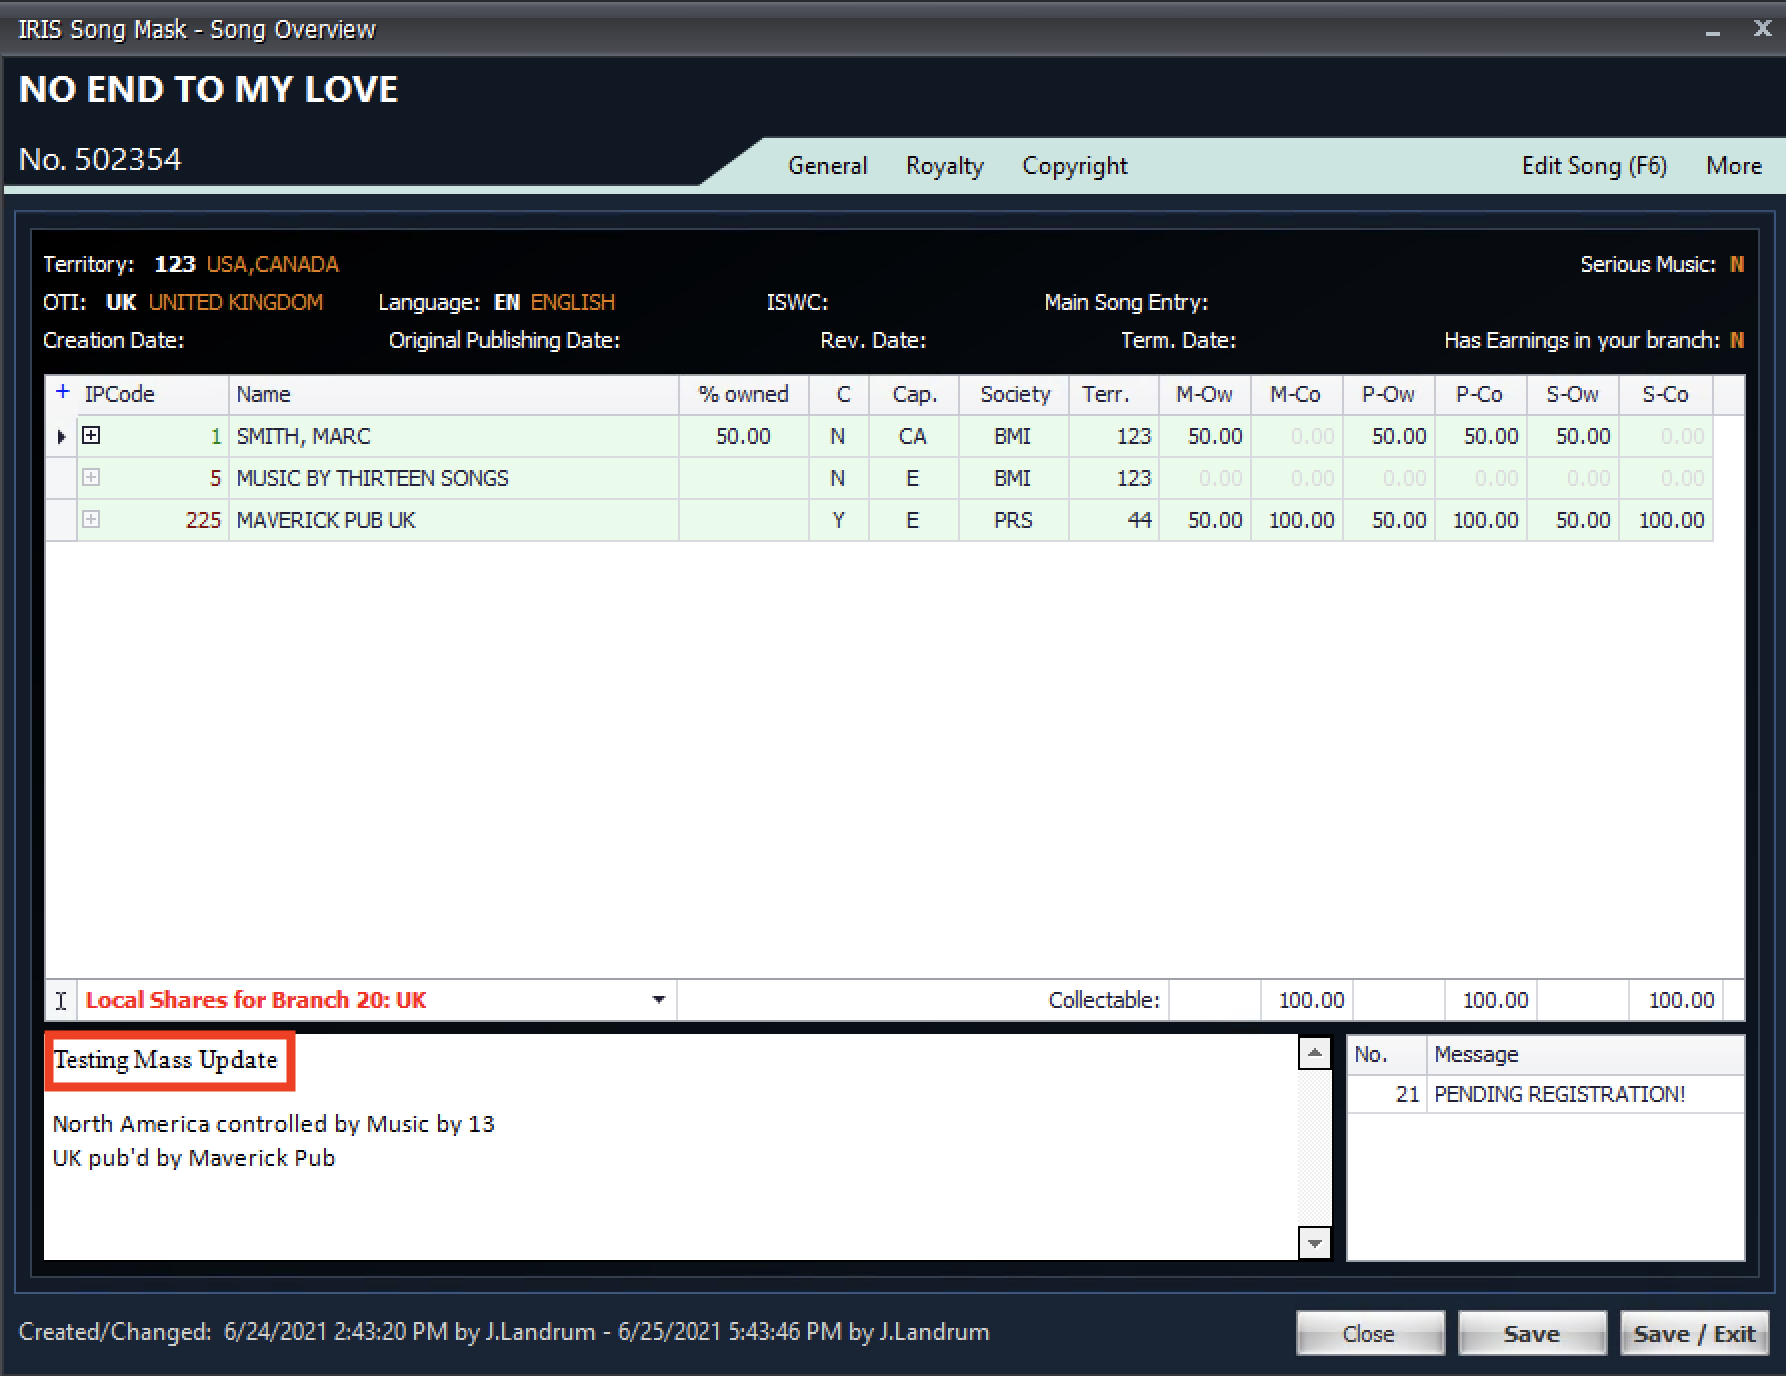Open the General tab
Image resolution: width=1786 pixels, height=1376 pixels.
[827, 166]
